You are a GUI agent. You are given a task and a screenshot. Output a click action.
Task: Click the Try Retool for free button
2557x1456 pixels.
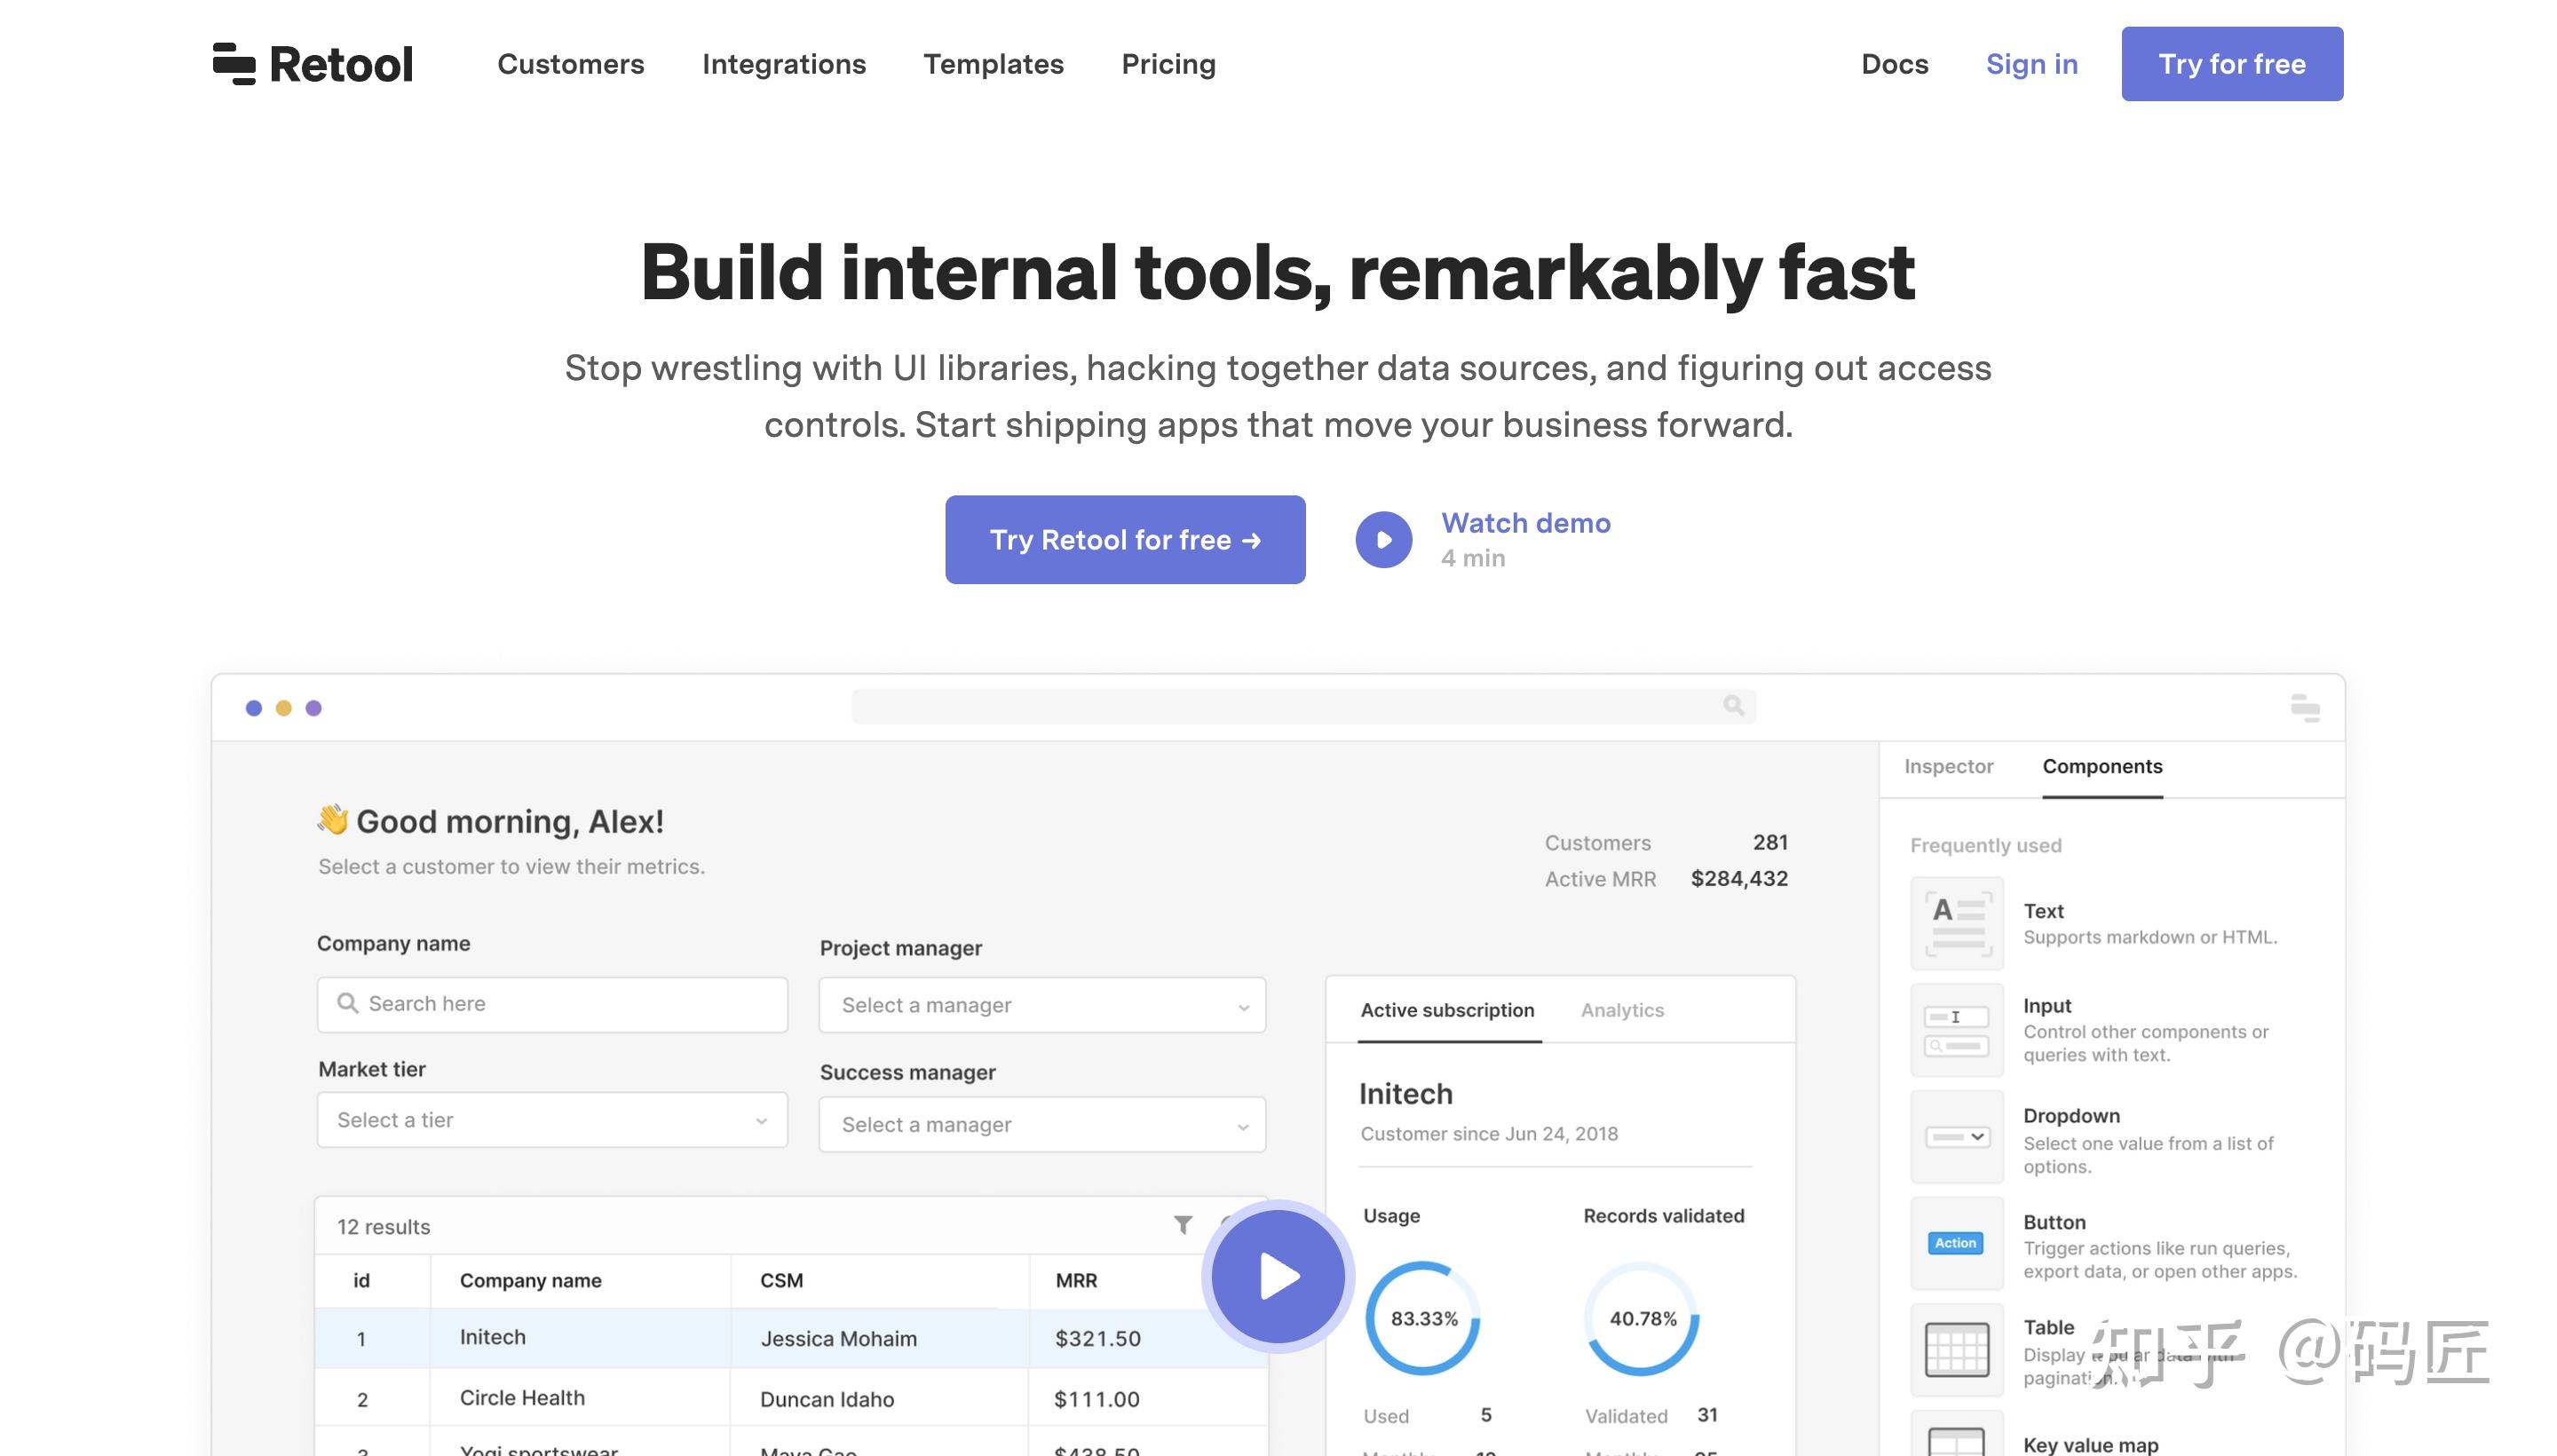[1124, 540]
